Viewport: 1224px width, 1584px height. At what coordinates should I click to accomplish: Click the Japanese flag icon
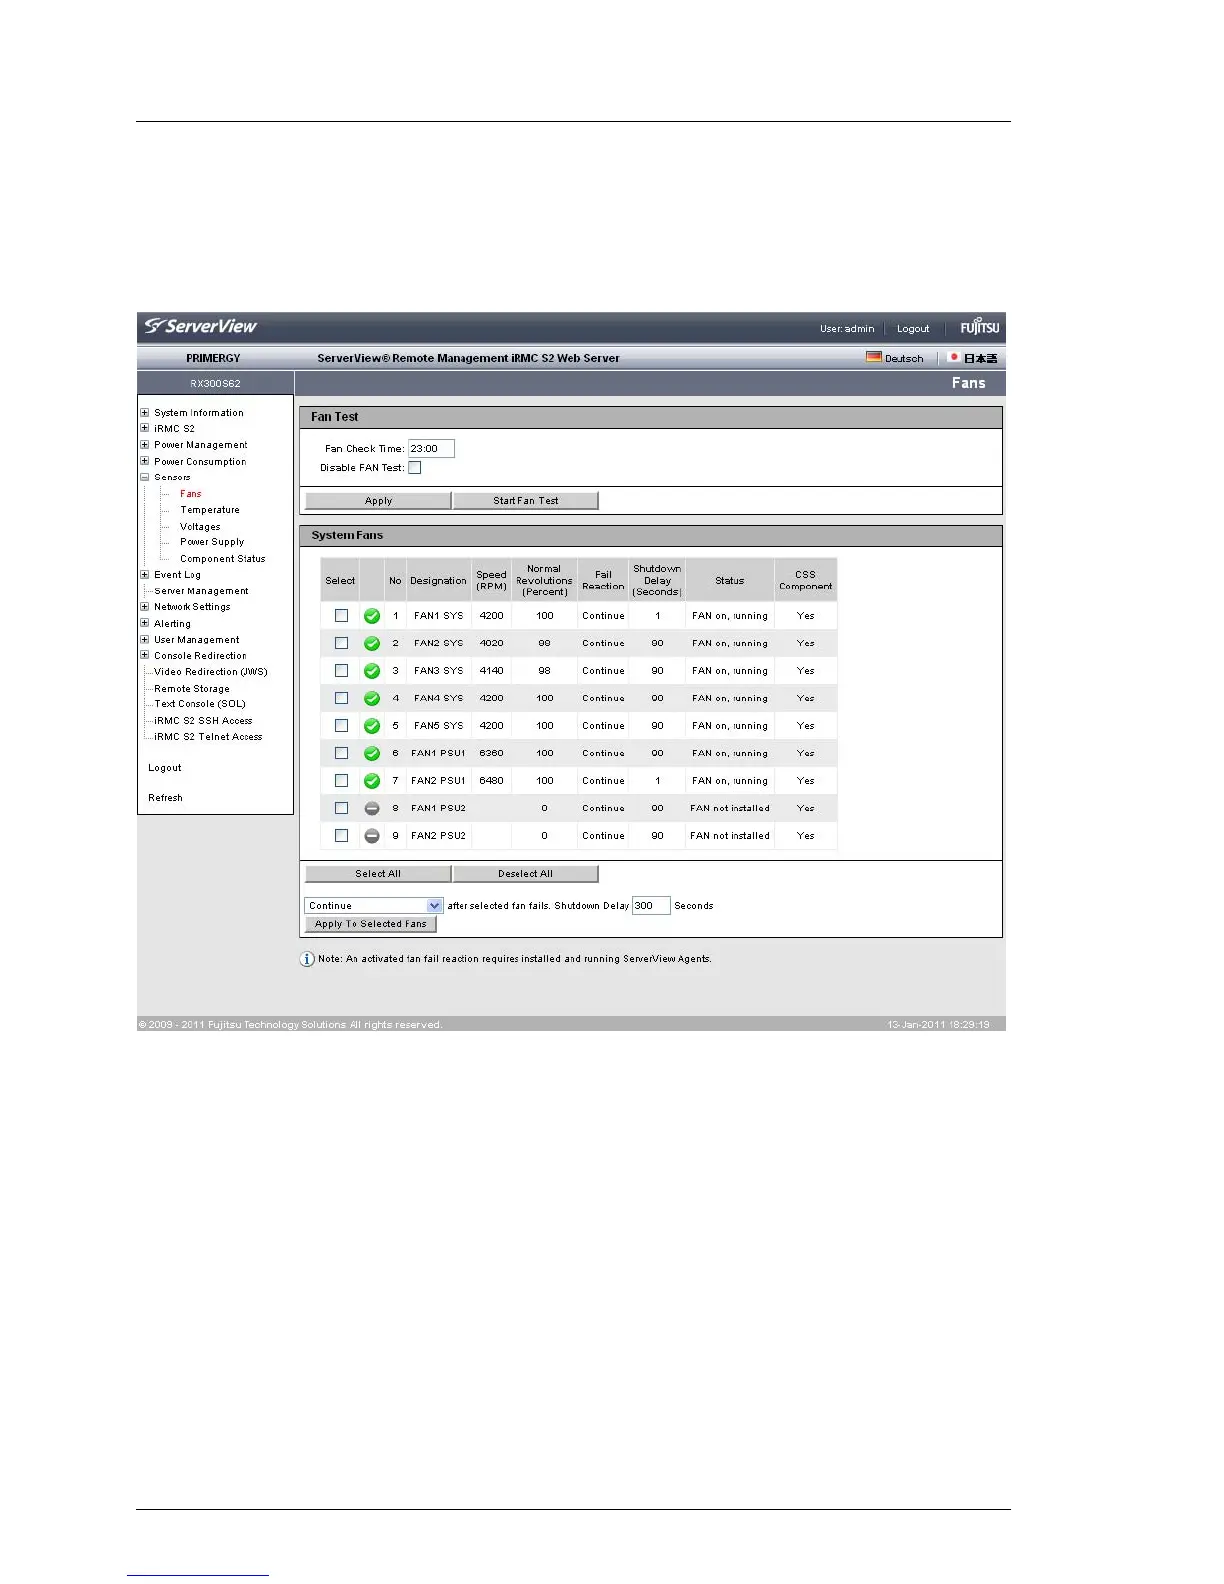pos(954,357)
